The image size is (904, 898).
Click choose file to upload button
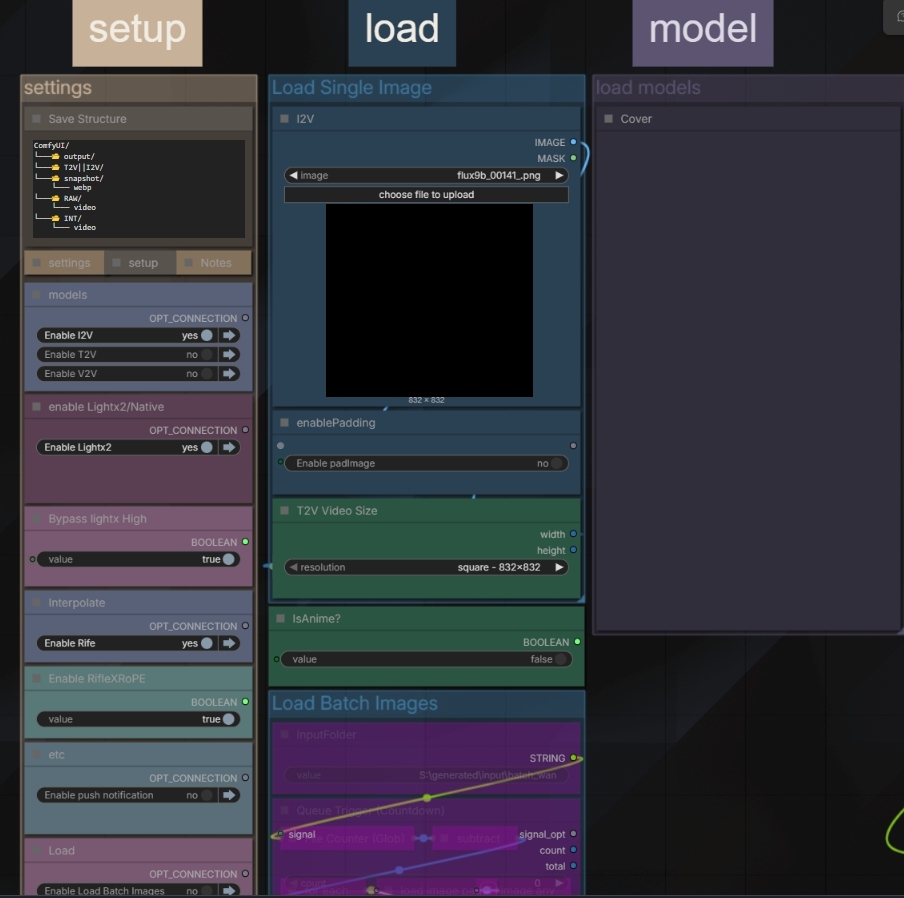pyautogui.click(x=426, y=194)
